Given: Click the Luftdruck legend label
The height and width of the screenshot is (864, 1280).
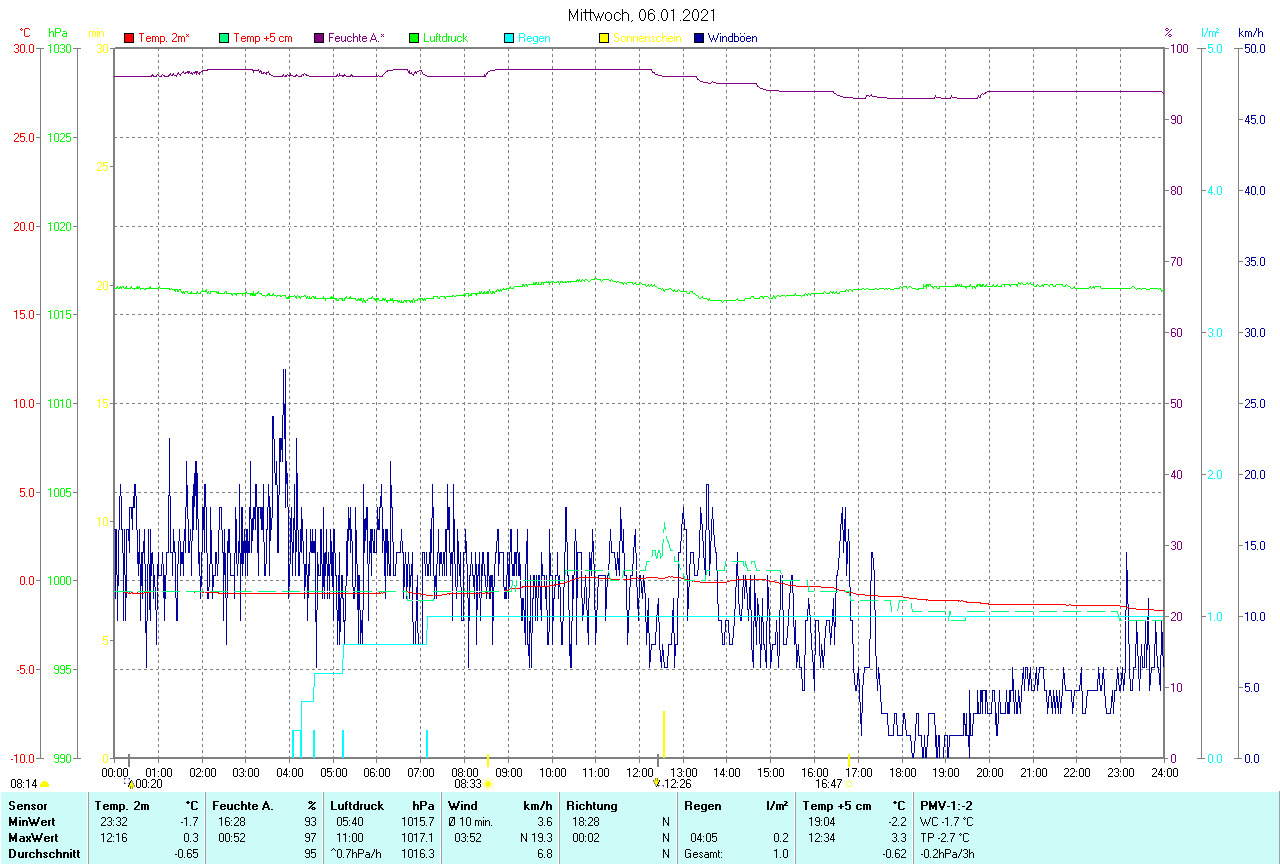Looking at the screenshot, I should tap(445, 38).
